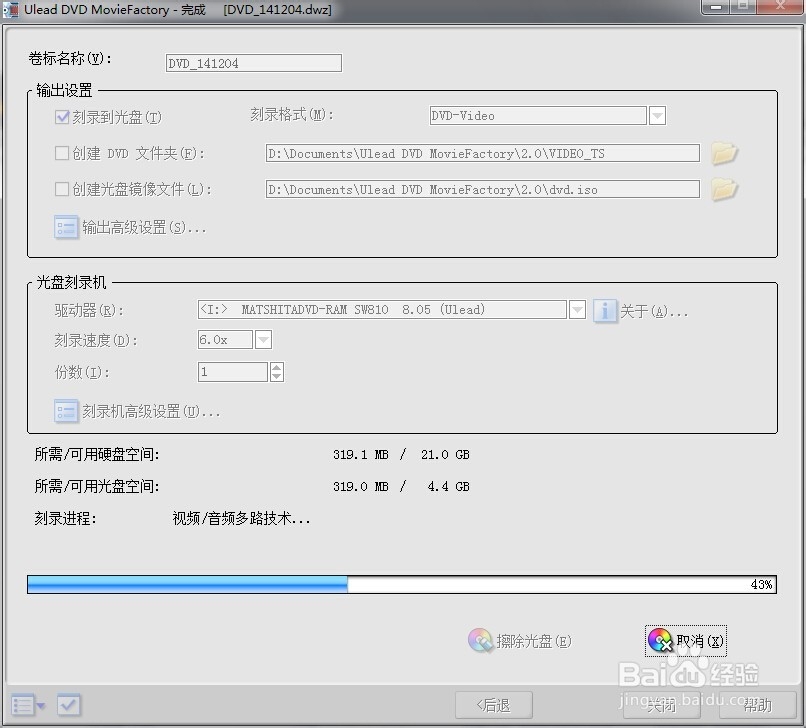Click the dvd.iso image path field
806x728 pixels.
pos(483,189)
